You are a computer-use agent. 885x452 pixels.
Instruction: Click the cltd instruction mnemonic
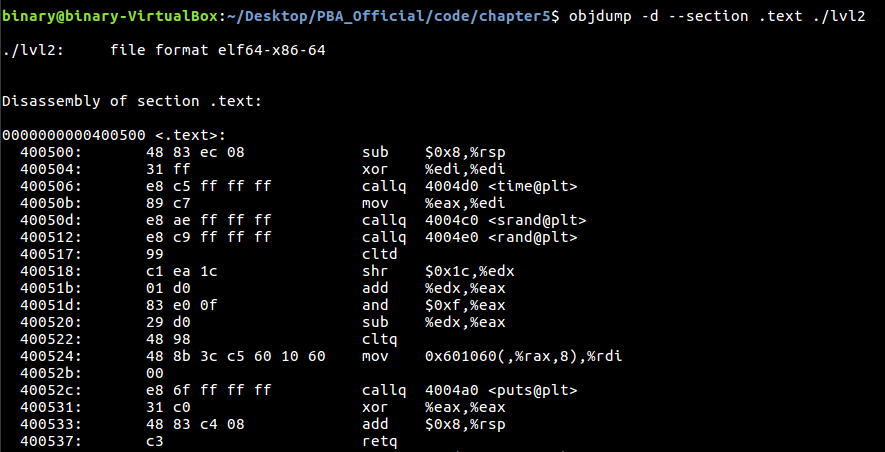[379, 254]
